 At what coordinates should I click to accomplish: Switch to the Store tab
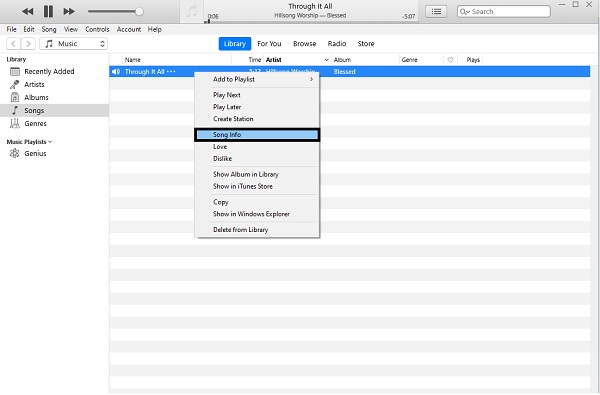click(366, 44)
